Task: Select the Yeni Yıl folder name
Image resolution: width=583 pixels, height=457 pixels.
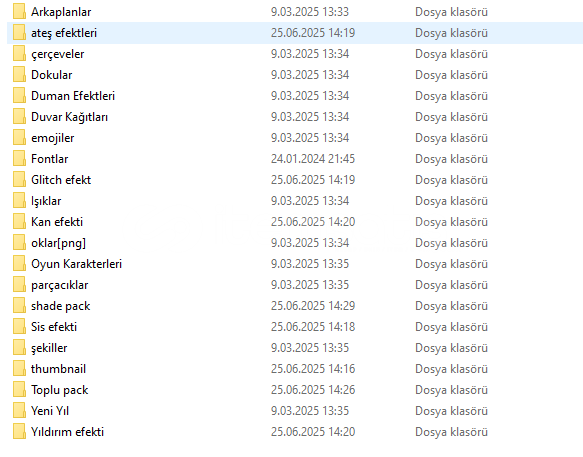Action: coord(50,411)
